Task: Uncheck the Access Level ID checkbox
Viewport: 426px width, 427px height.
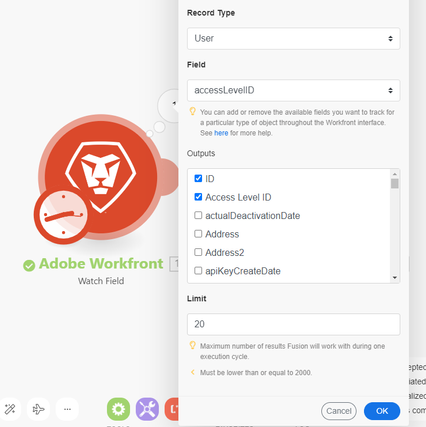Action: [x=198, y=197]
